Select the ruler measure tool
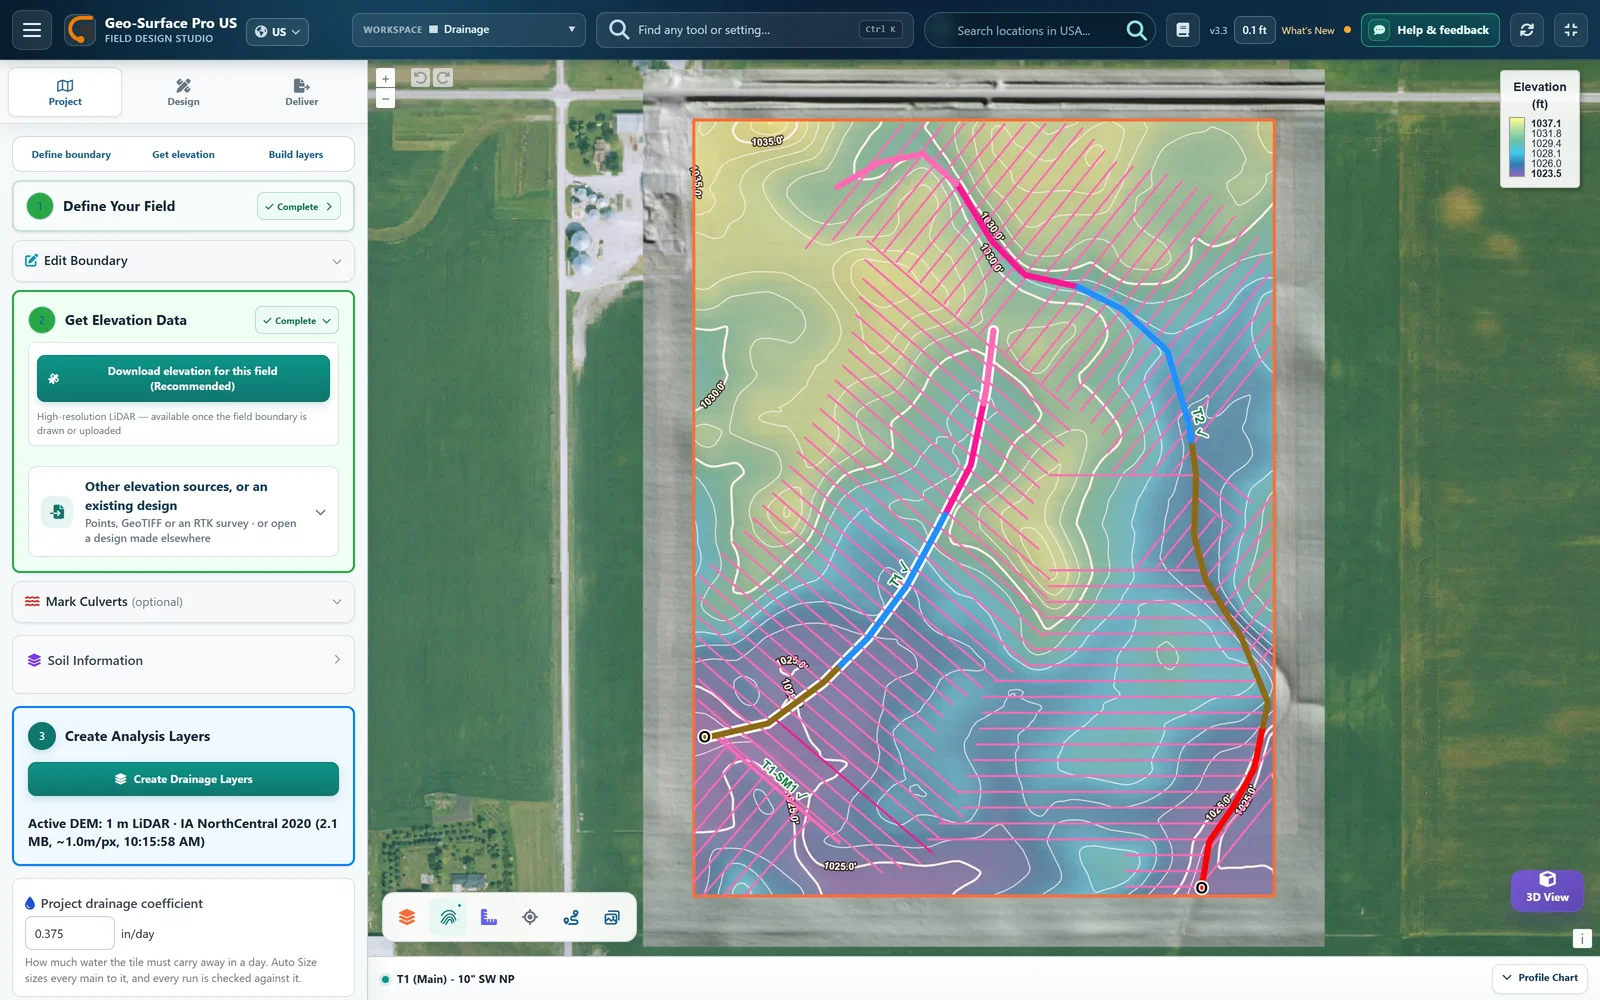1600x1000 pixels. click(x=489, y=917)
